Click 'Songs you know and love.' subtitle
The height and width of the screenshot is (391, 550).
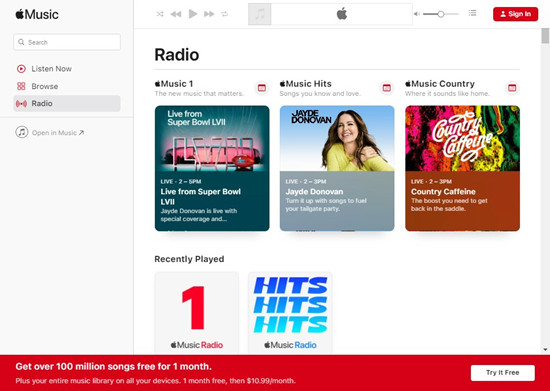[320, 94]
